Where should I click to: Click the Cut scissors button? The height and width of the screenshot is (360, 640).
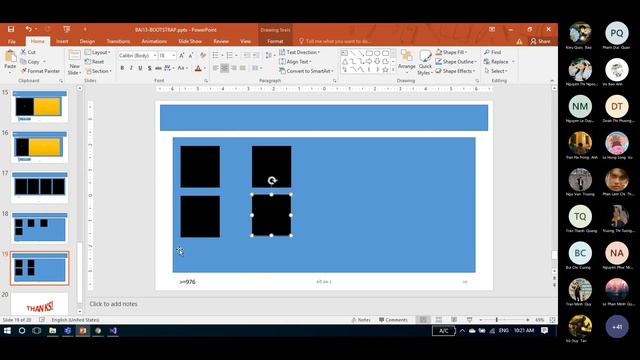coord(29,52)
